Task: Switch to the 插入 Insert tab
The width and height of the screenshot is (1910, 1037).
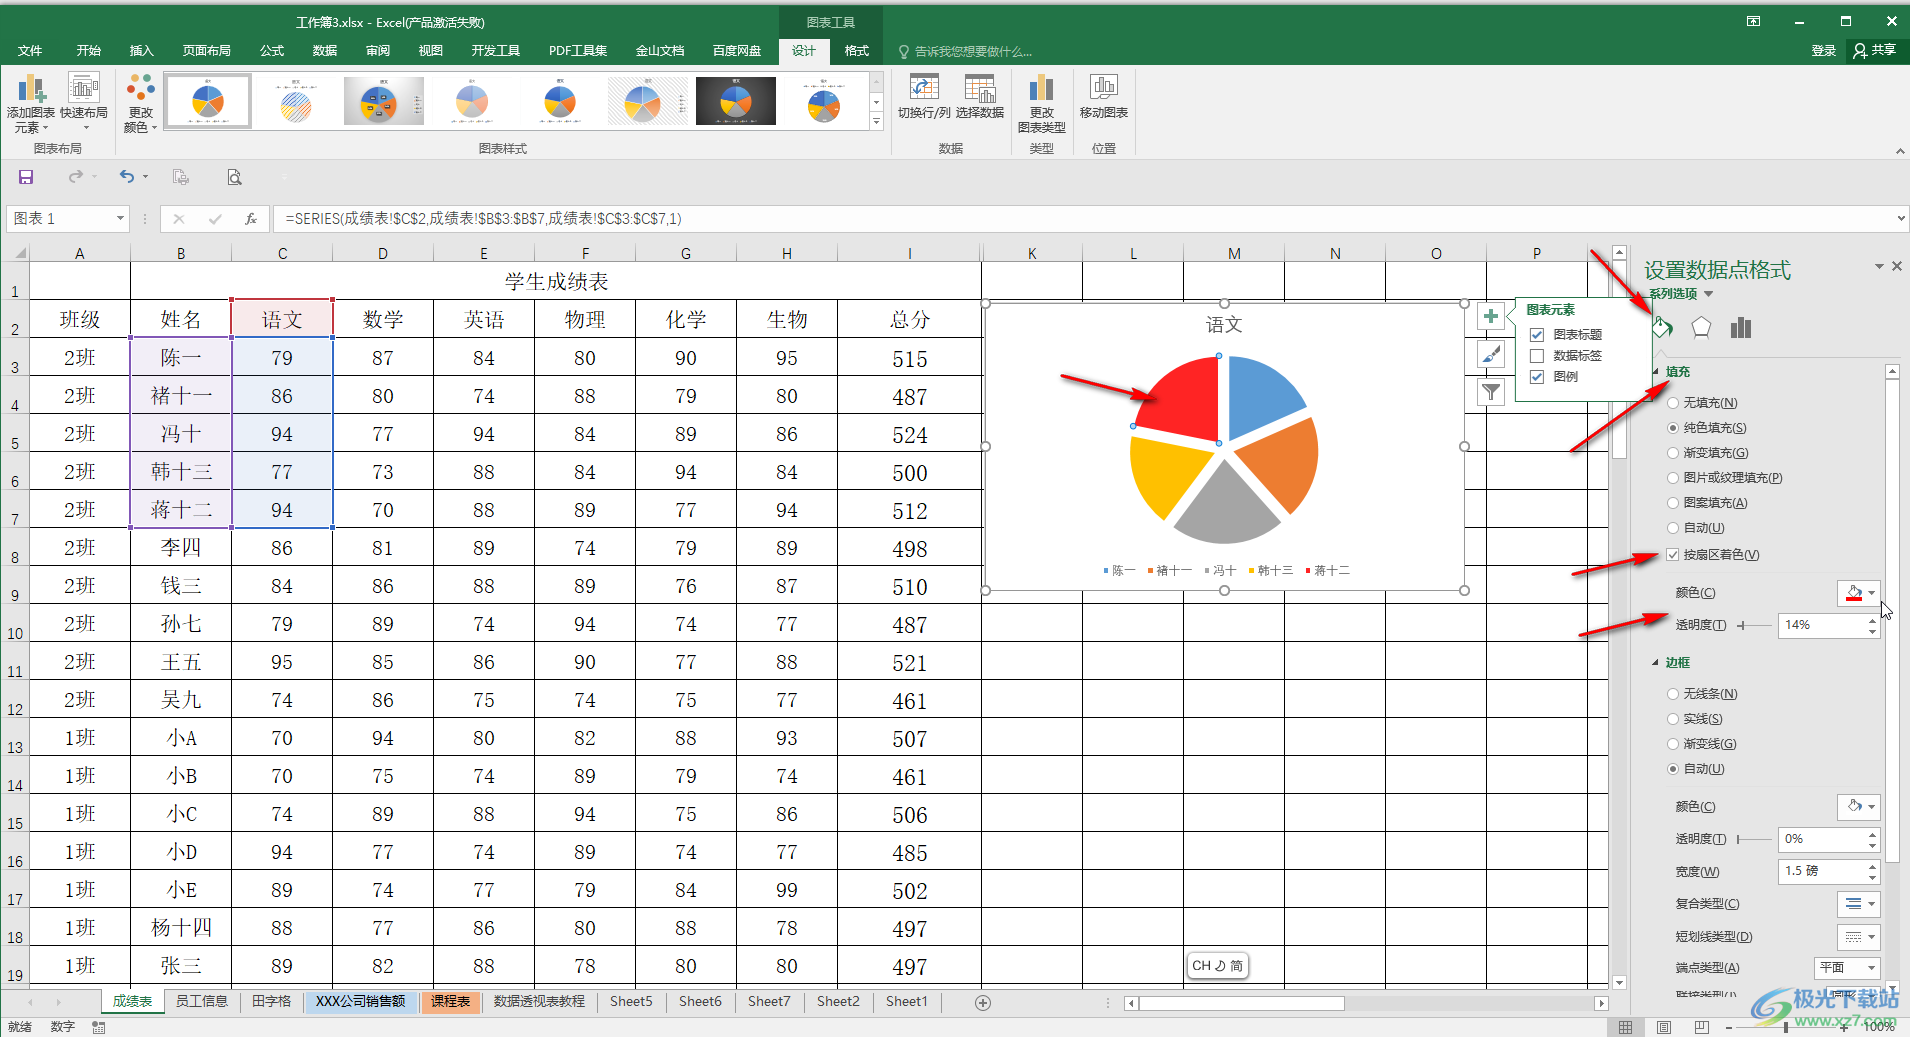Action: click(x=142, y=50)
